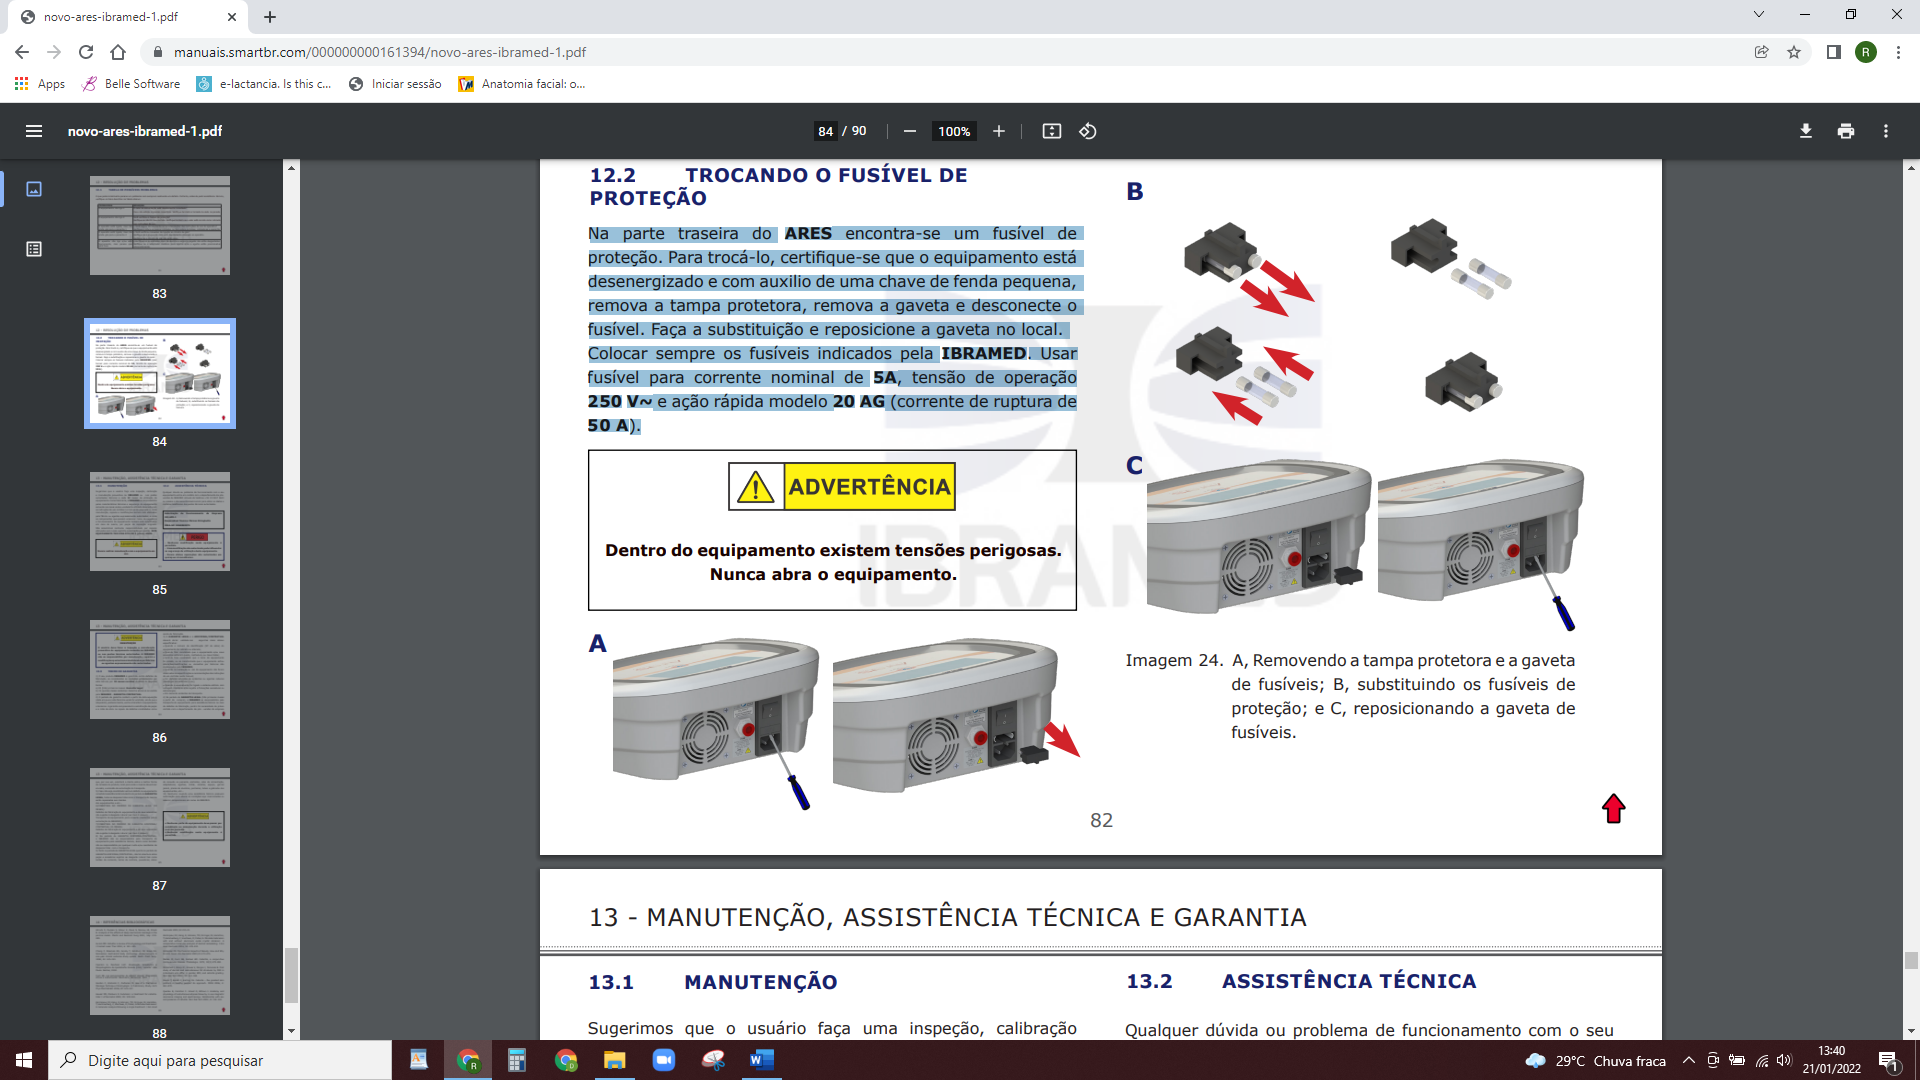Open browser side panel
1920x1080 pixels.
(1834, 52)
